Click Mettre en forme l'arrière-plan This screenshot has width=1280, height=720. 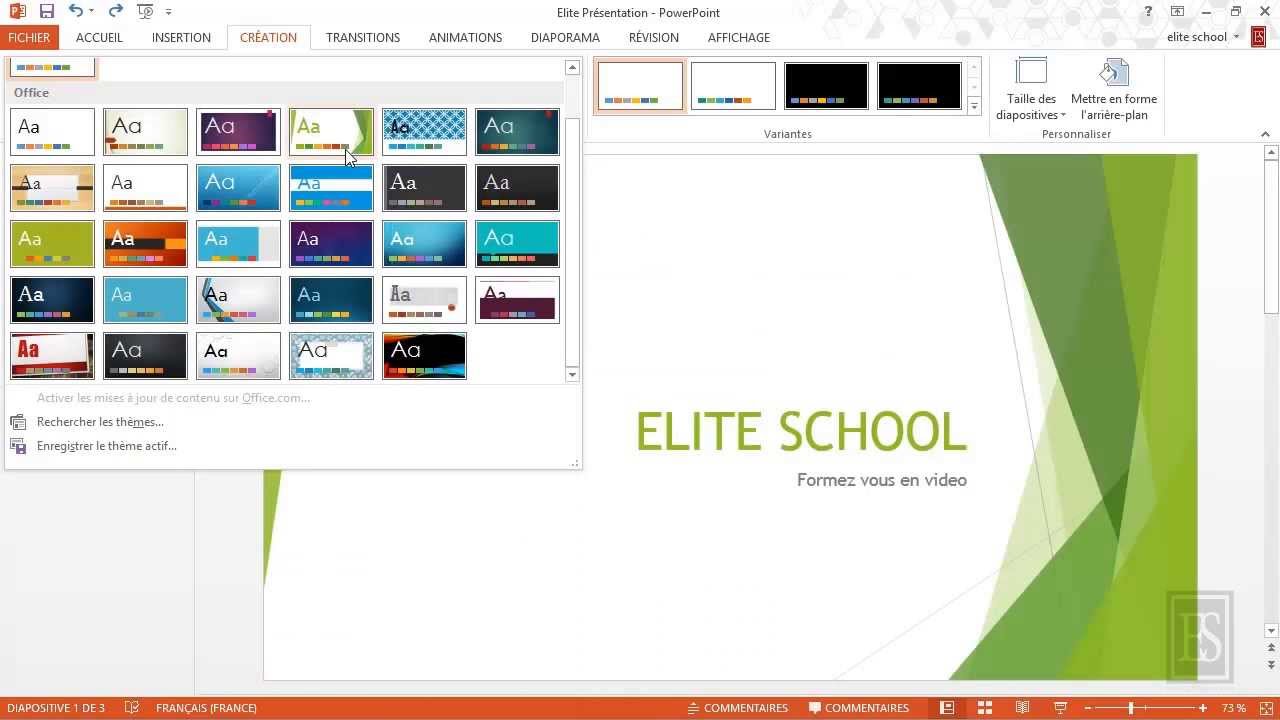1113,90
